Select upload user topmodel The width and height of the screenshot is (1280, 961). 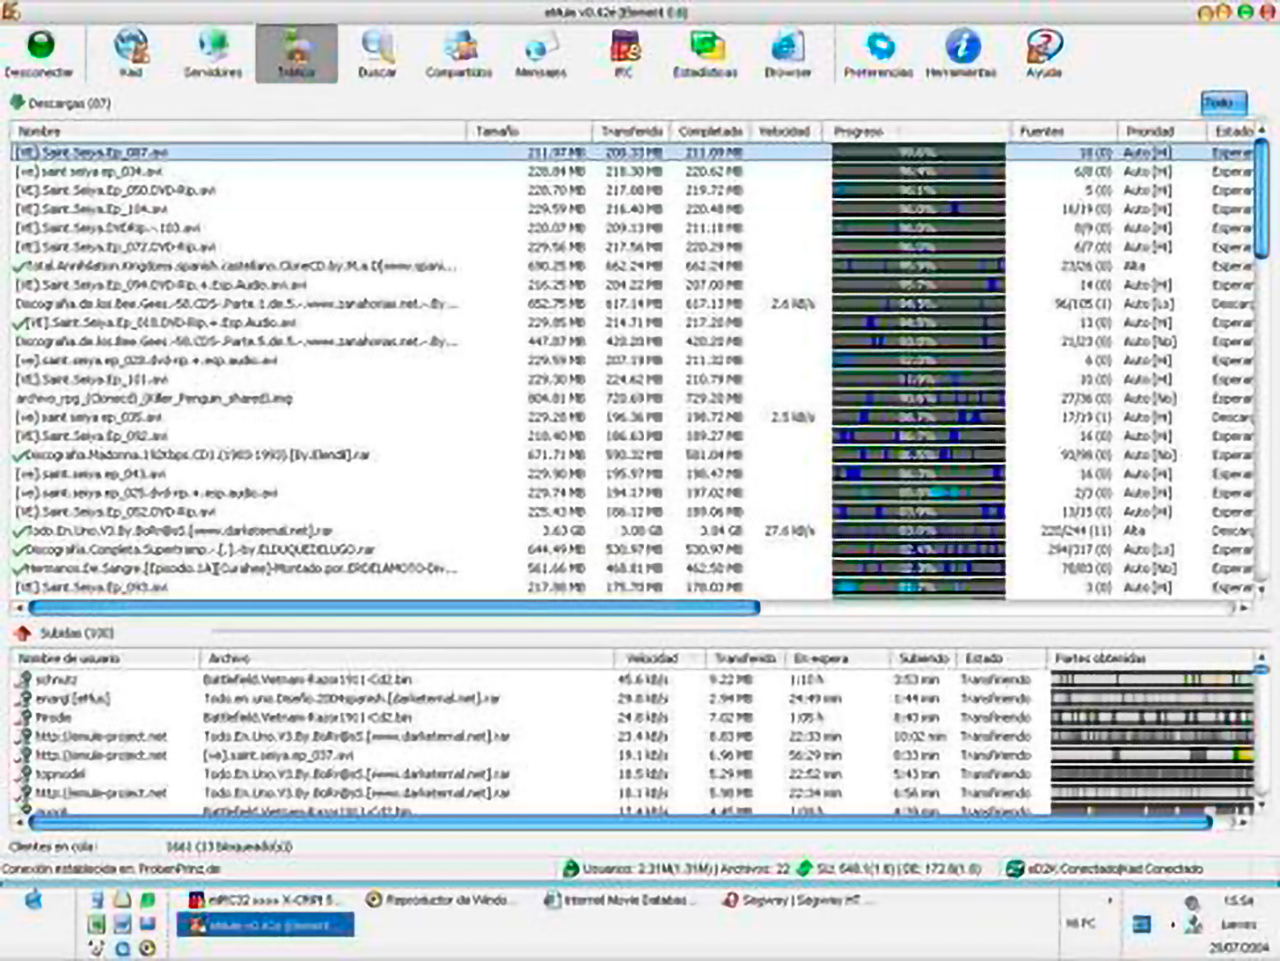[631, 774]
